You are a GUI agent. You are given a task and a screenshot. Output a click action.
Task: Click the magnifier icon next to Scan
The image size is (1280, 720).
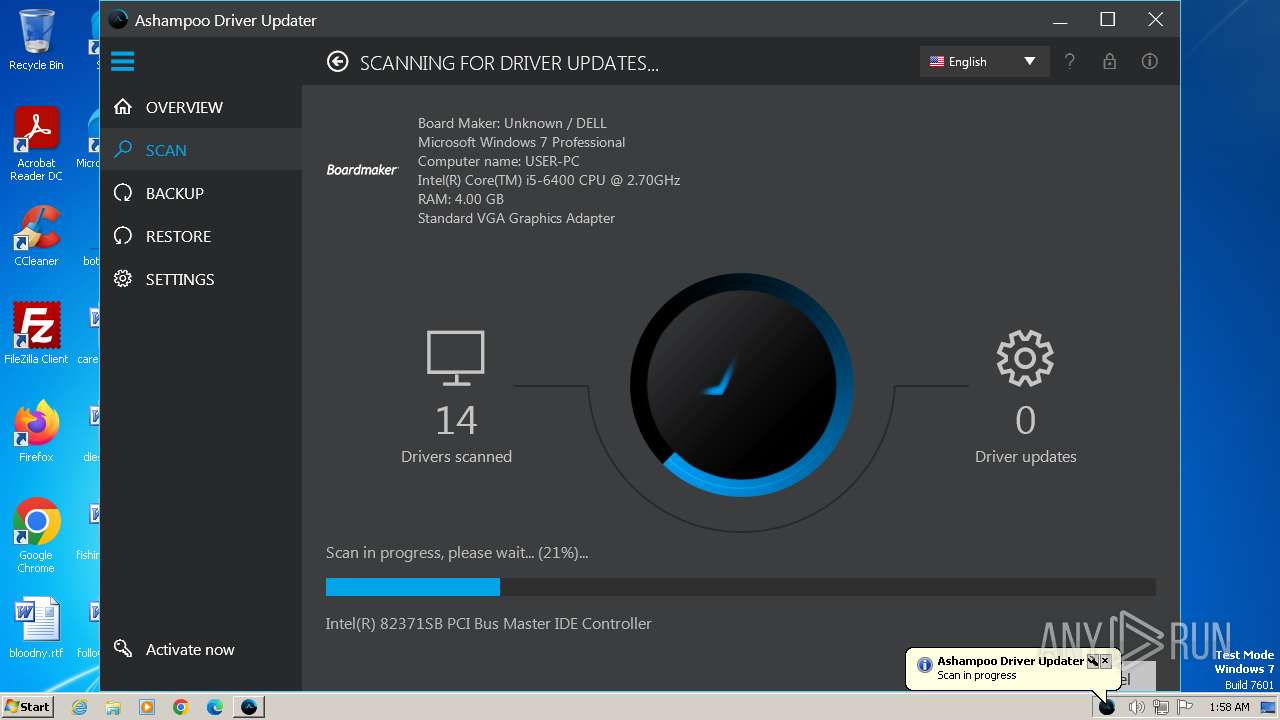tap(123, 150)
